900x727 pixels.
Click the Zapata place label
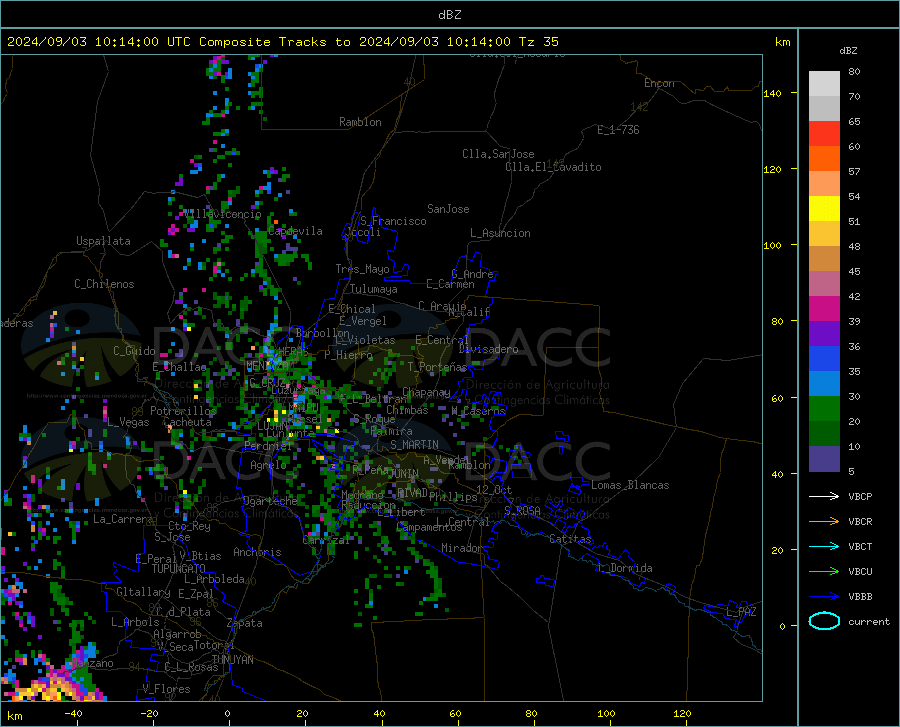pos(245,623)
